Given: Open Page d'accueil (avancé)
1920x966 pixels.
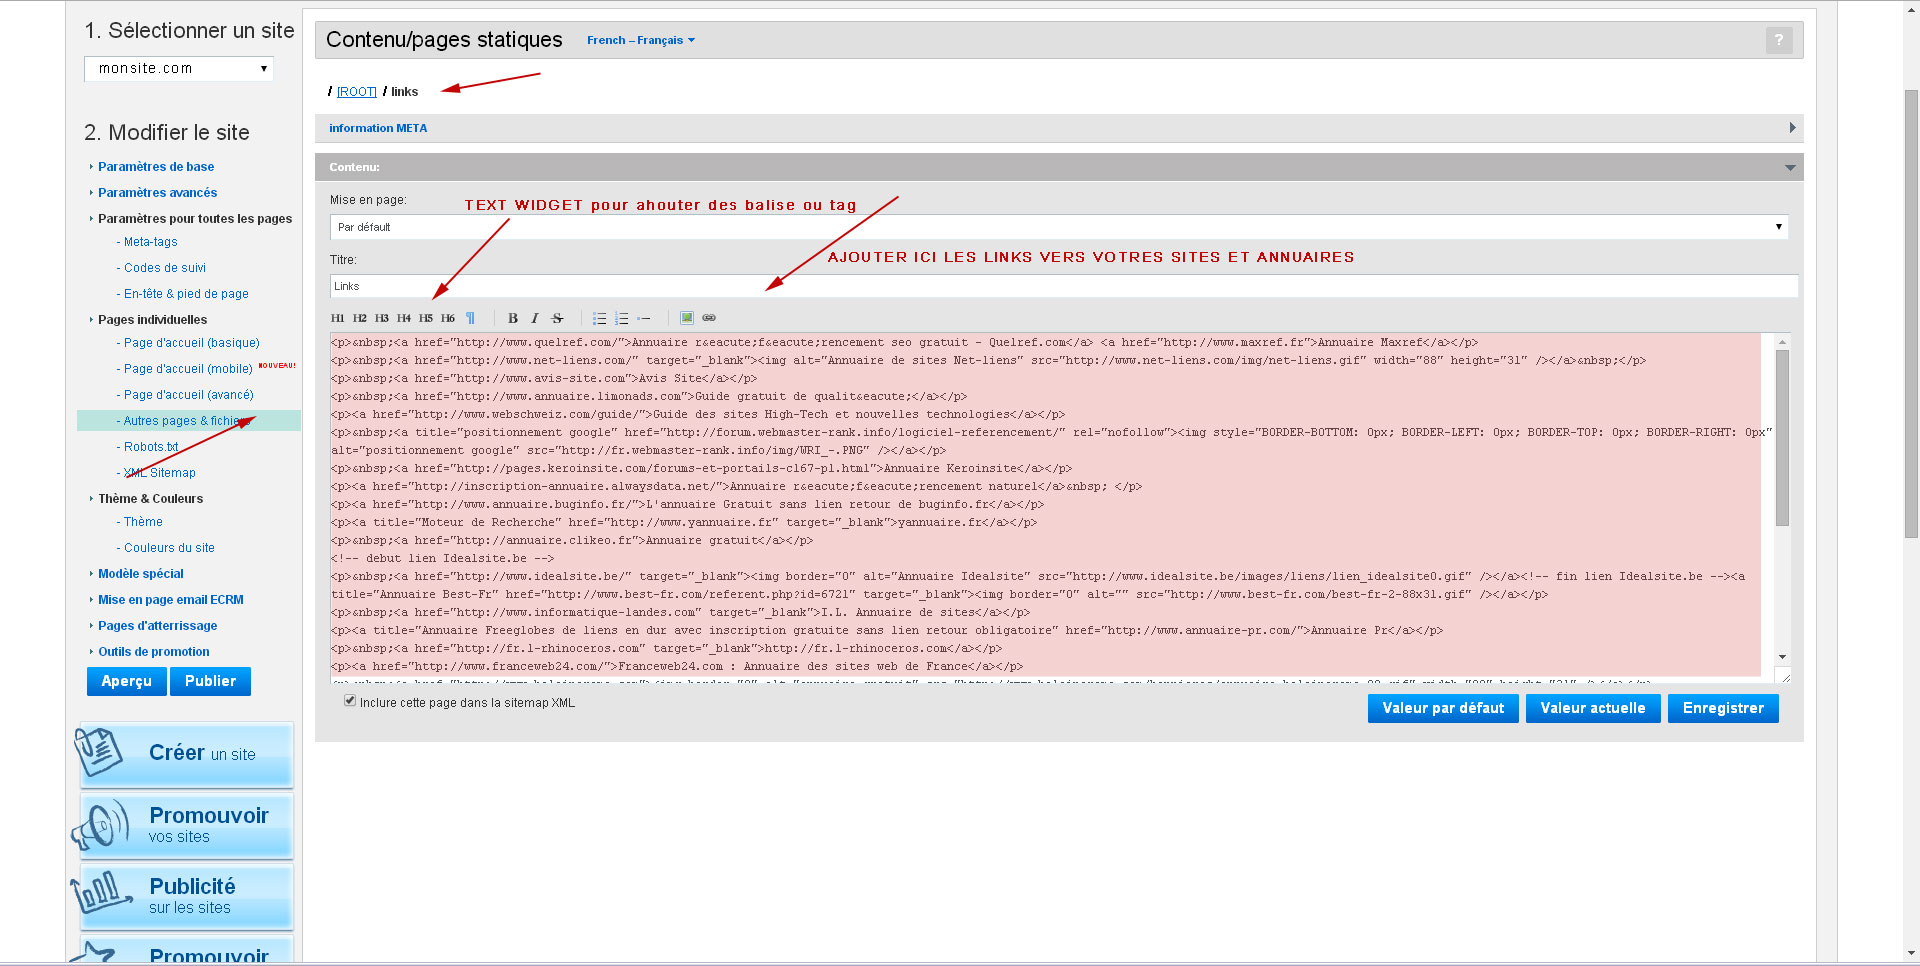Looking at the screenshot, I should pos(189,394).
